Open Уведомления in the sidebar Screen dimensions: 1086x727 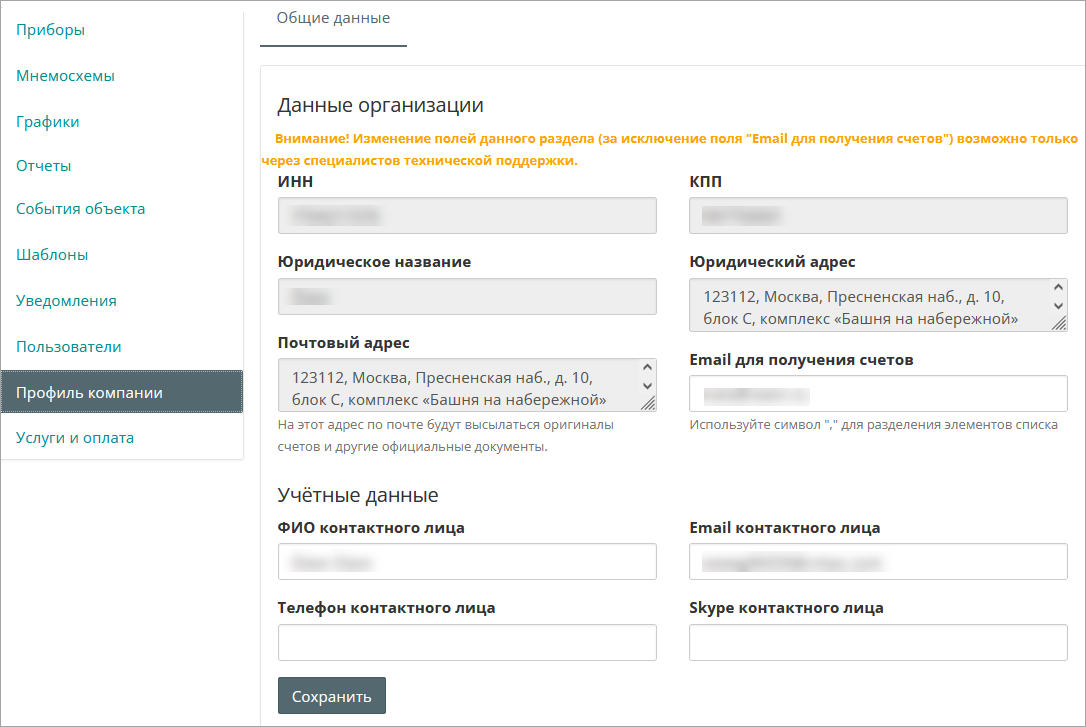(66, 301)
